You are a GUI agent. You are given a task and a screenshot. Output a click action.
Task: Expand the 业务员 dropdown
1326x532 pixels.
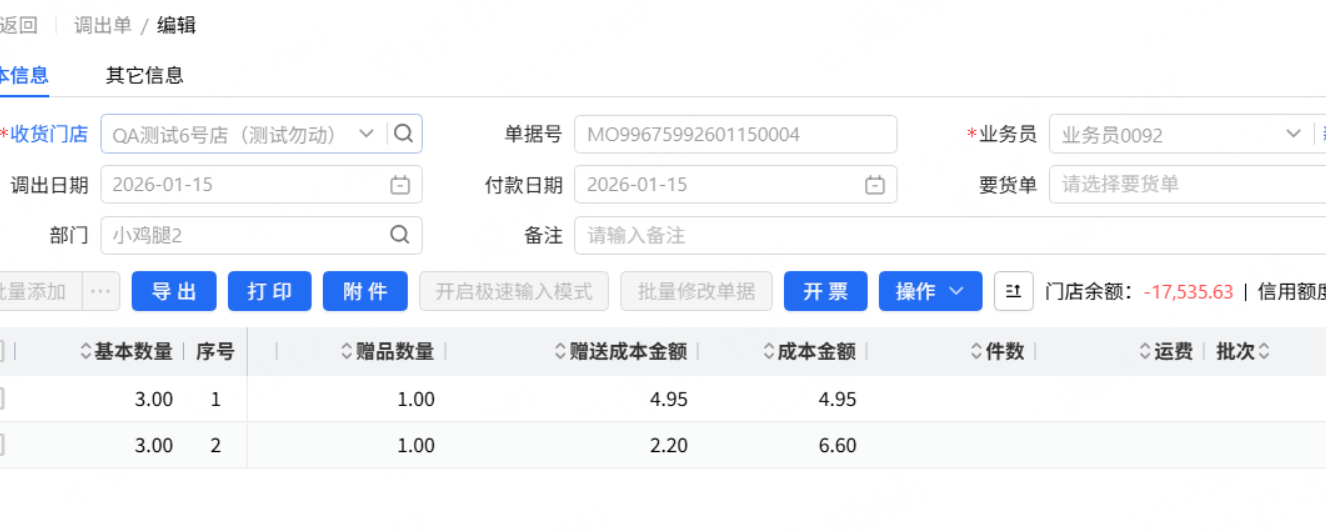(1292, 134)
